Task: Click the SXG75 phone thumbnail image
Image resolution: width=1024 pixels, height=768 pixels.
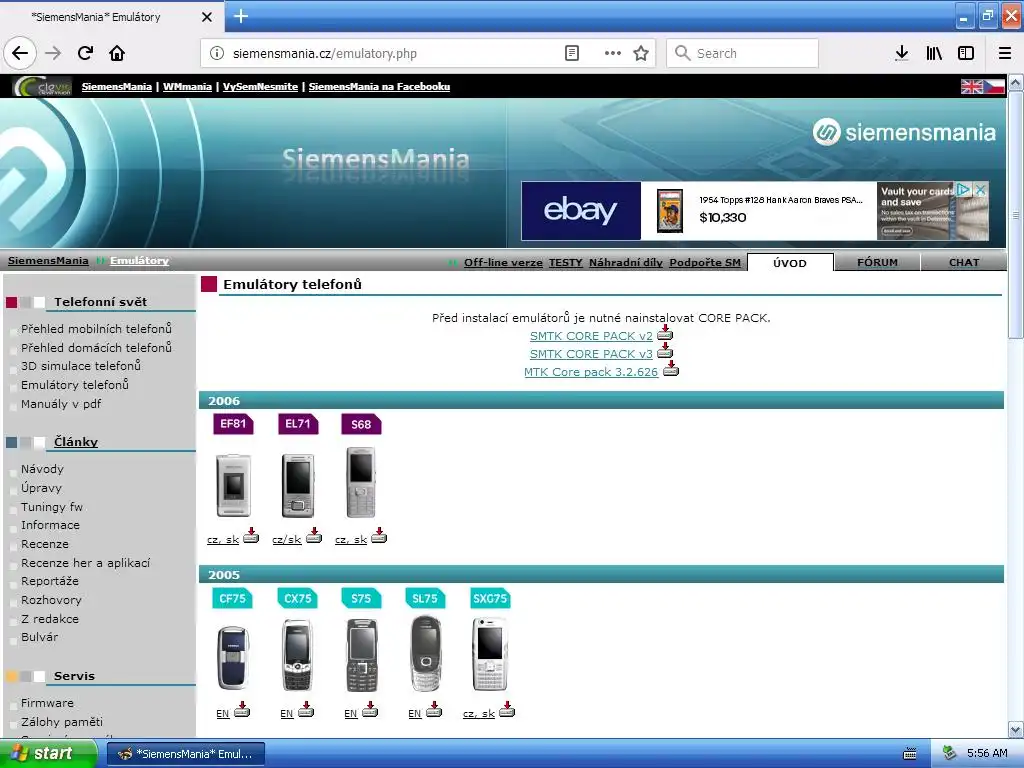Action: pyautogui.click(x=490, y=654)
